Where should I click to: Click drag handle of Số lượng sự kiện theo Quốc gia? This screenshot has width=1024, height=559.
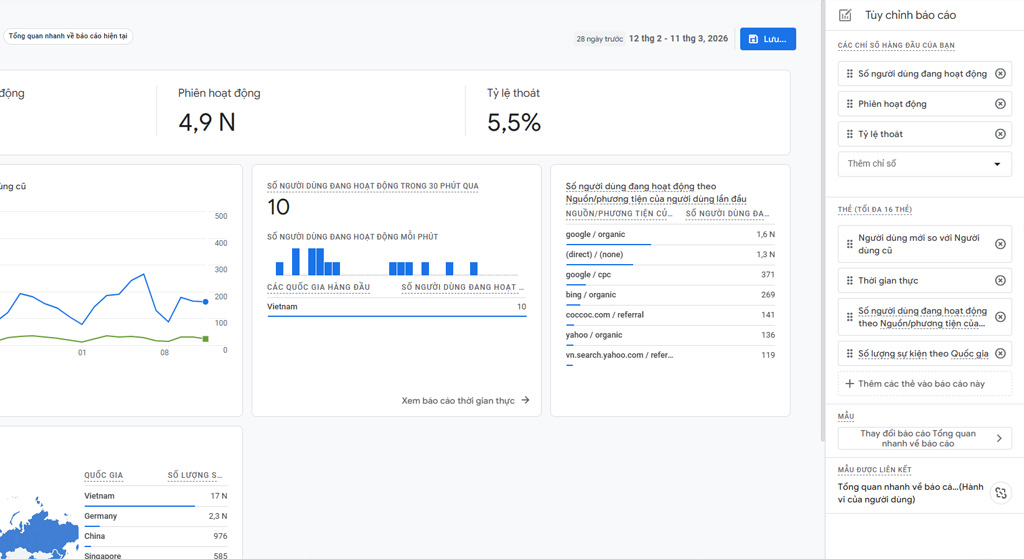pos(850,354)
